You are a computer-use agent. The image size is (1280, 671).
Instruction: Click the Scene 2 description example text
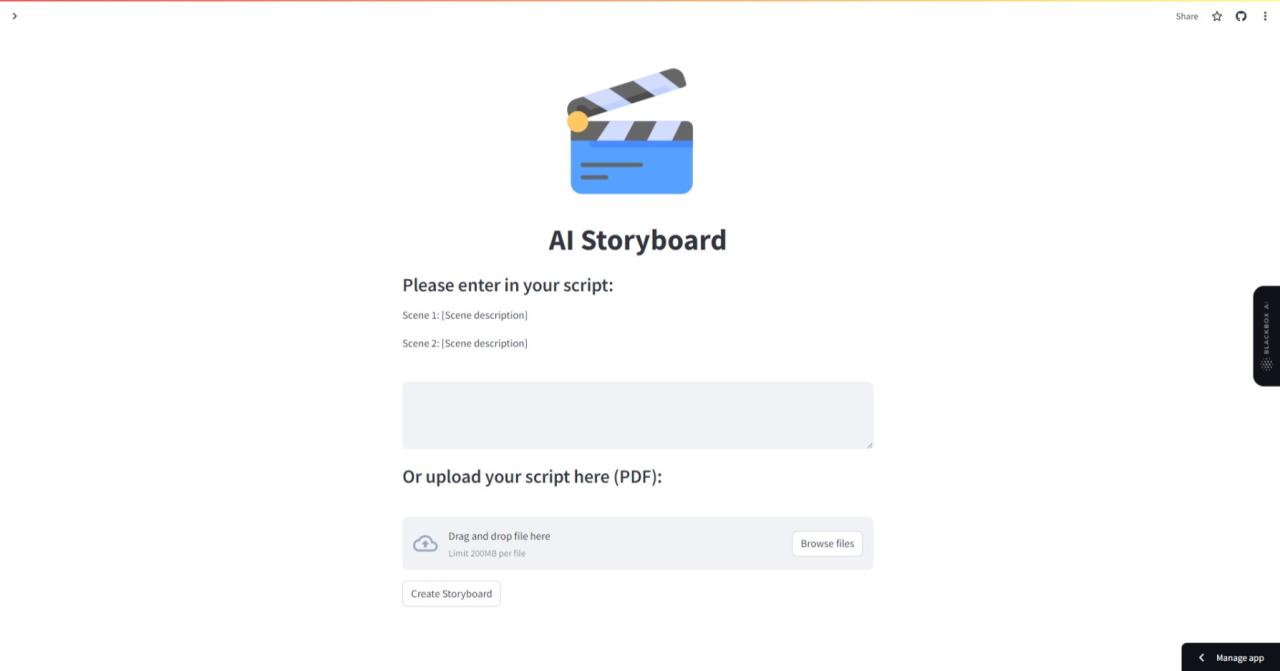465,343
